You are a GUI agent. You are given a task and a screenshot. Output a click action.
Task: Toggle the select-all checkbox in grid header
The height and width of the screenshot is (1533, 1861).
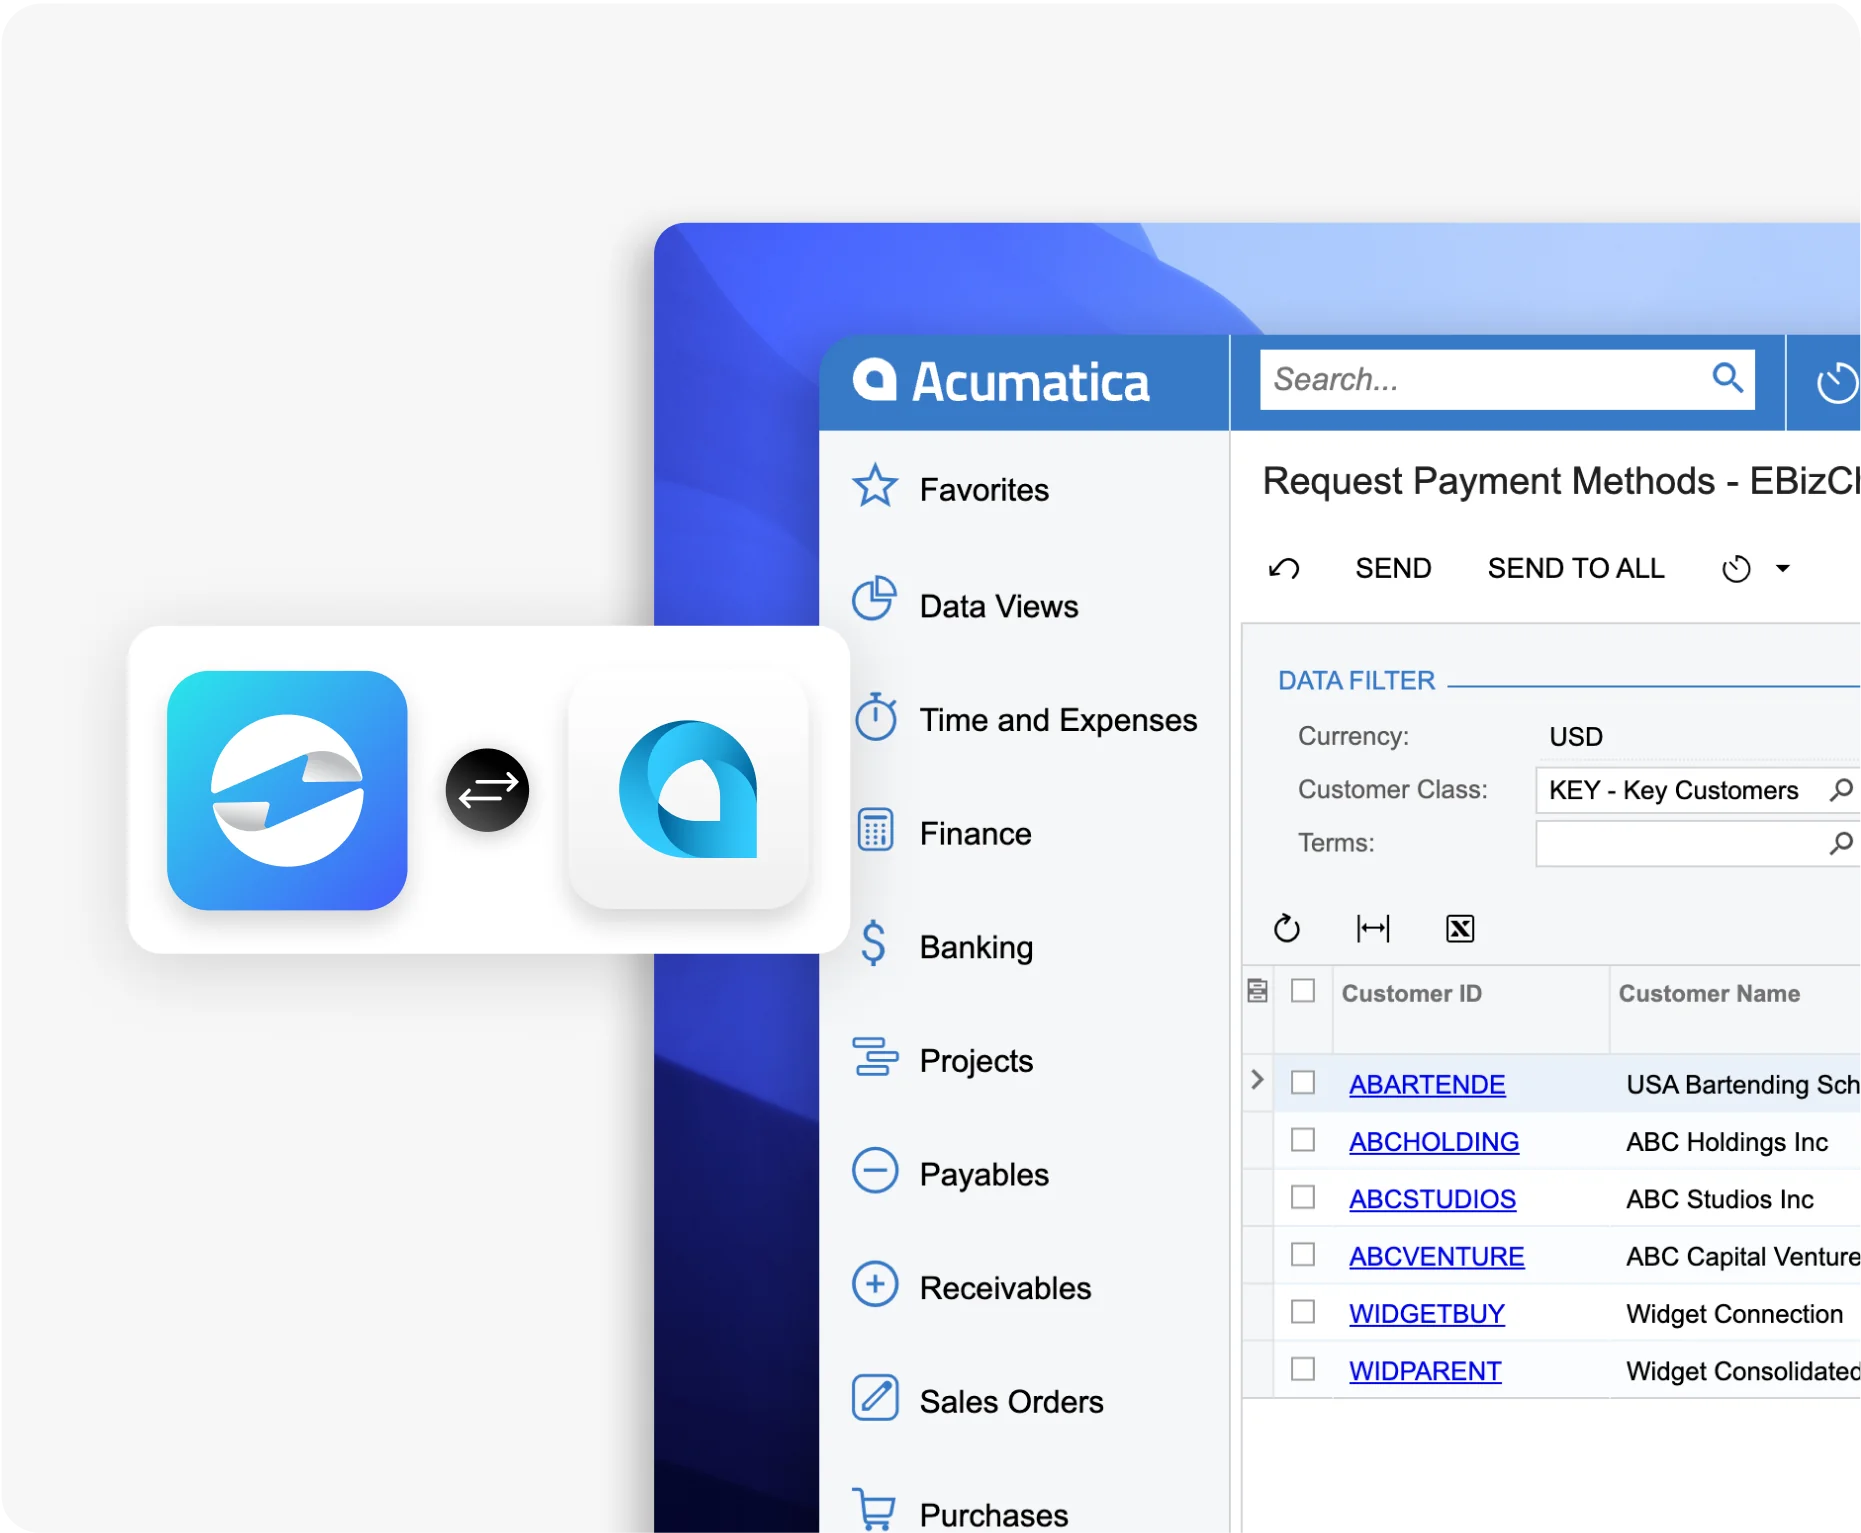click(1303, 990)
